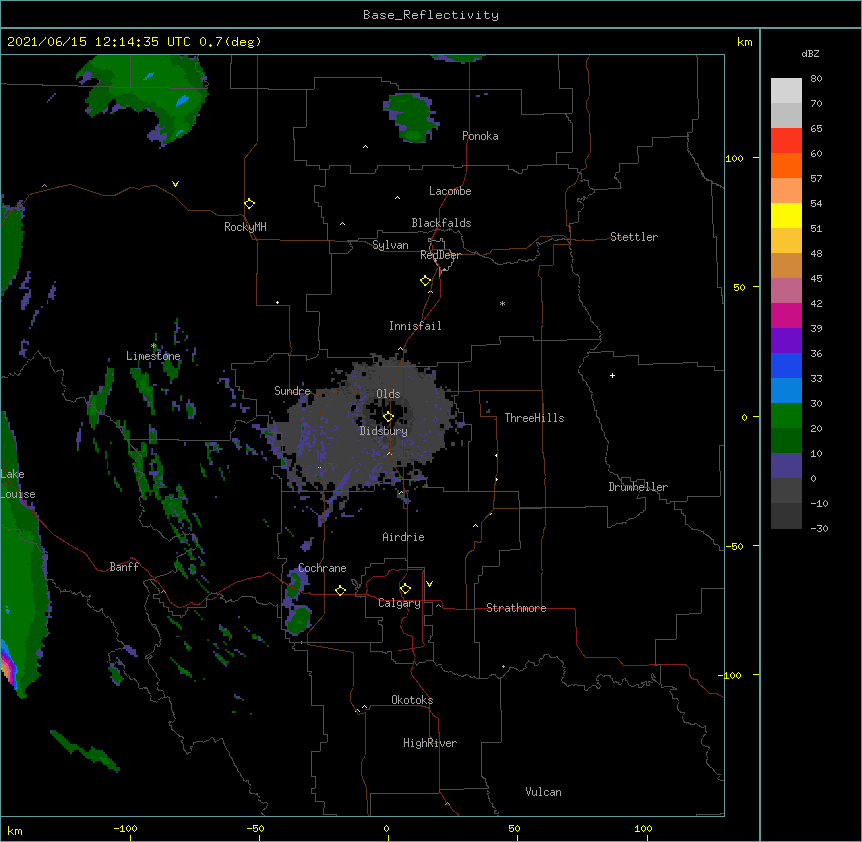Pick the bright green legend swatch between 30 and 20

[x=786, y=416]
